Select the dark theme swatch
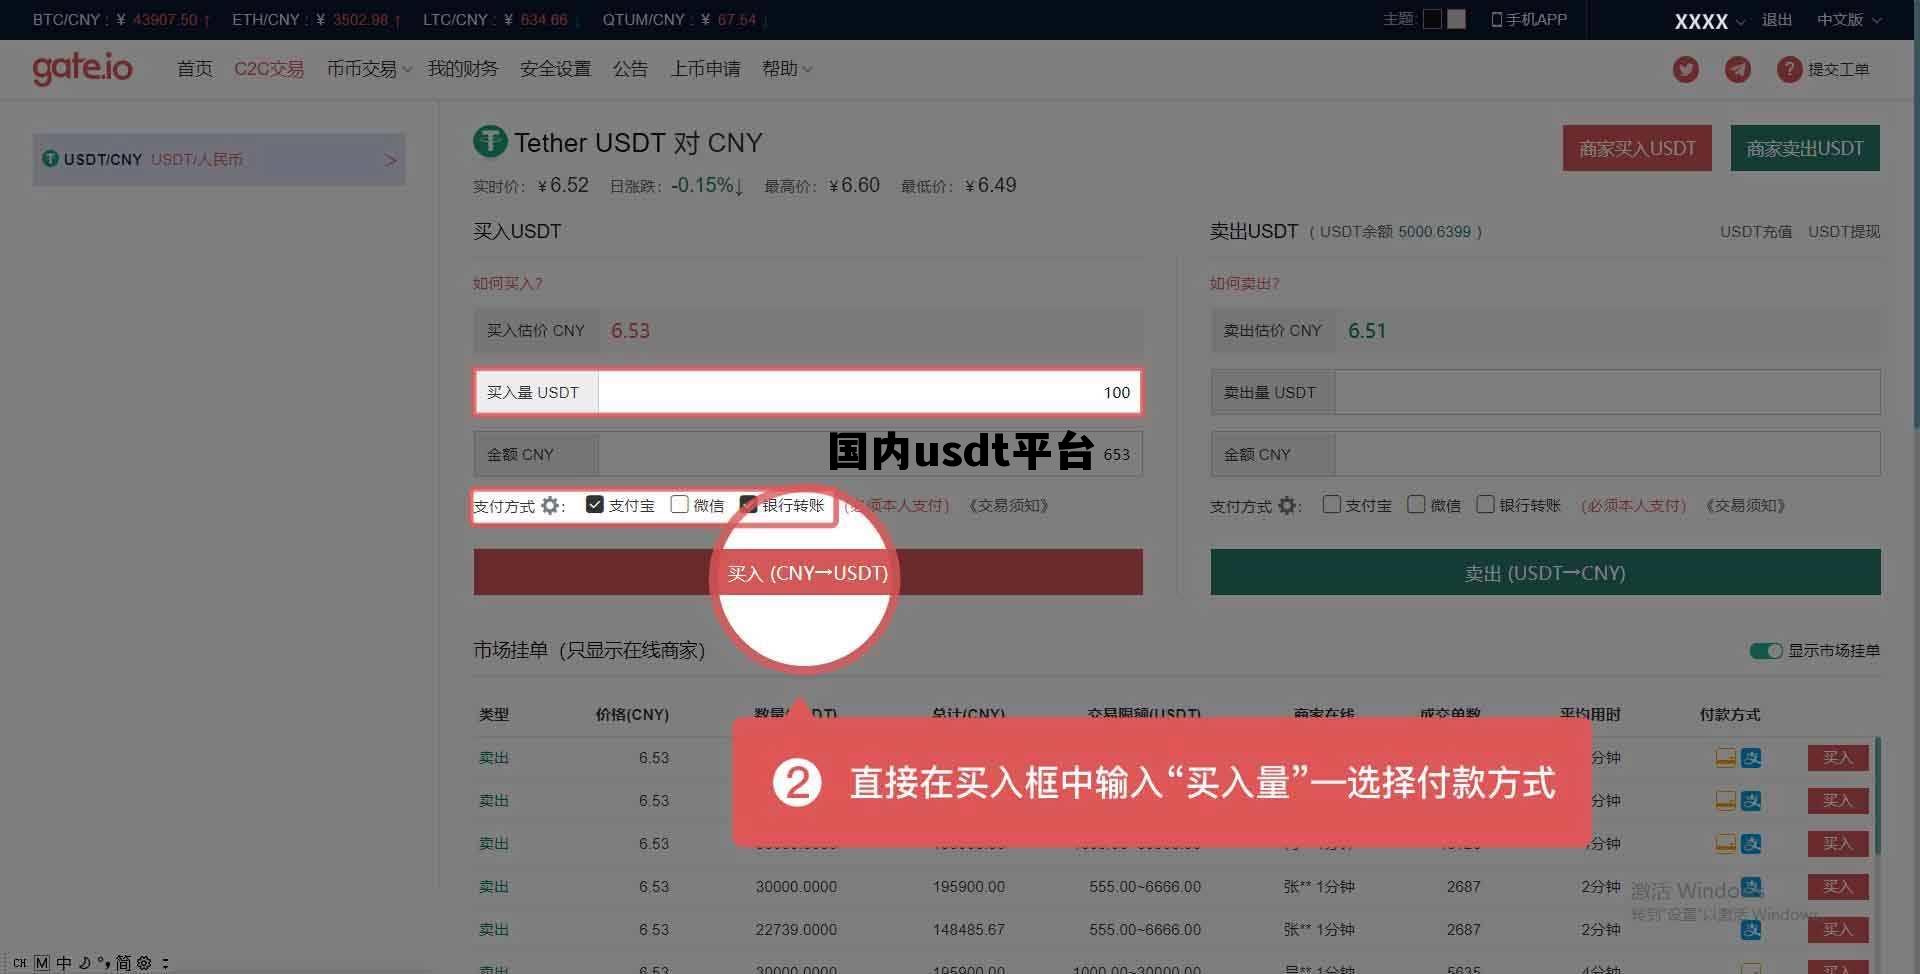The height and width of the screenshot is (974, 1920). [x=1432, y=19]
